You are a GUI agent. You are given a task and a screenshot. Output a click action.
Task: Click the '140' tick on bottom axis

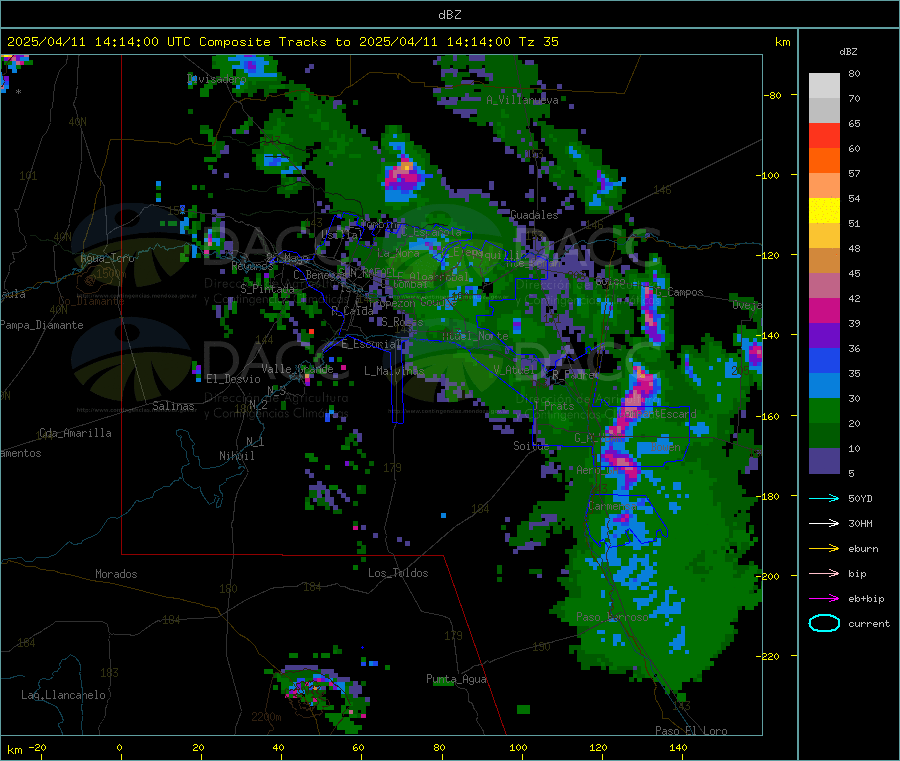coord(678,747)
